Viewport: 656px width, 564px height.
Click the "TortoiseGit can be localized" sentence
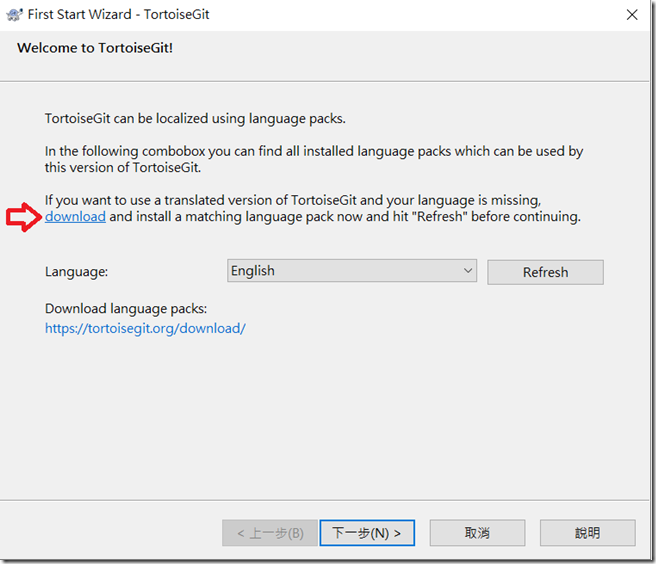[195, 119]
